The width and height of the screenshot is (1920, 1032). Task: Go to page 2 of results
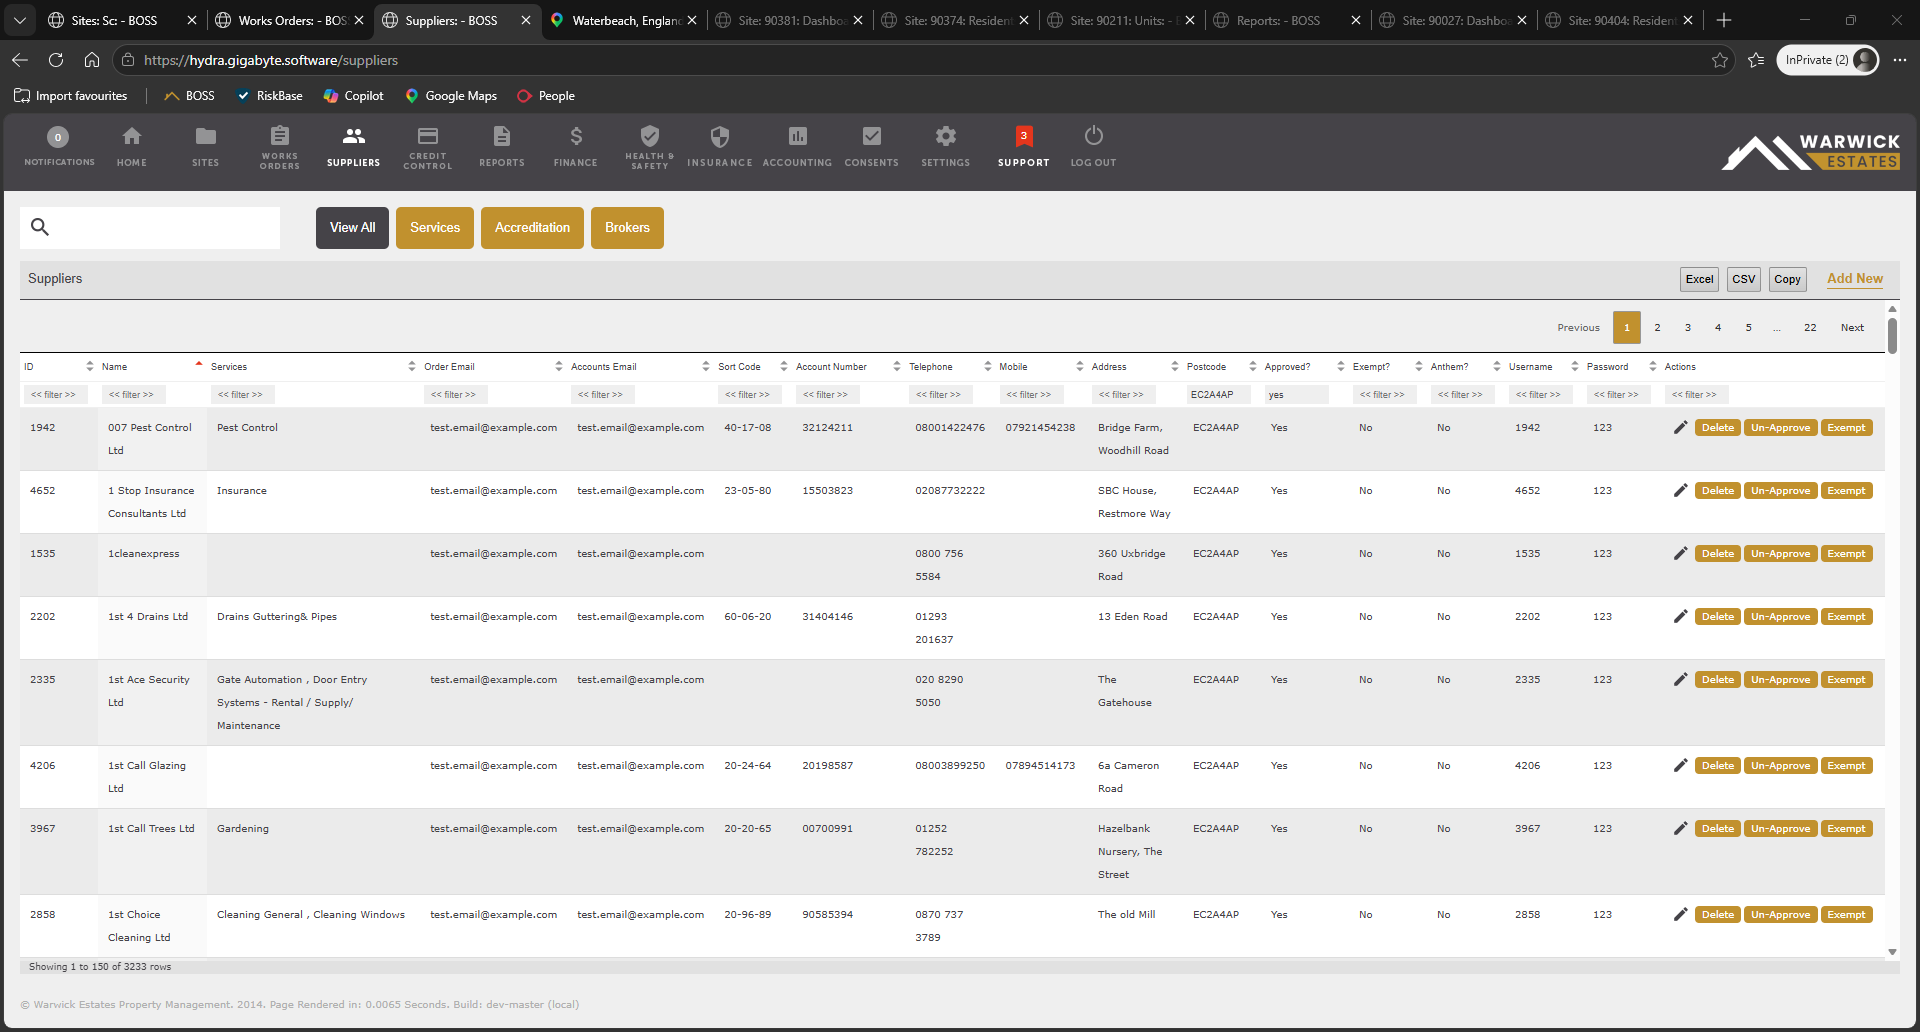[1657, 328]
